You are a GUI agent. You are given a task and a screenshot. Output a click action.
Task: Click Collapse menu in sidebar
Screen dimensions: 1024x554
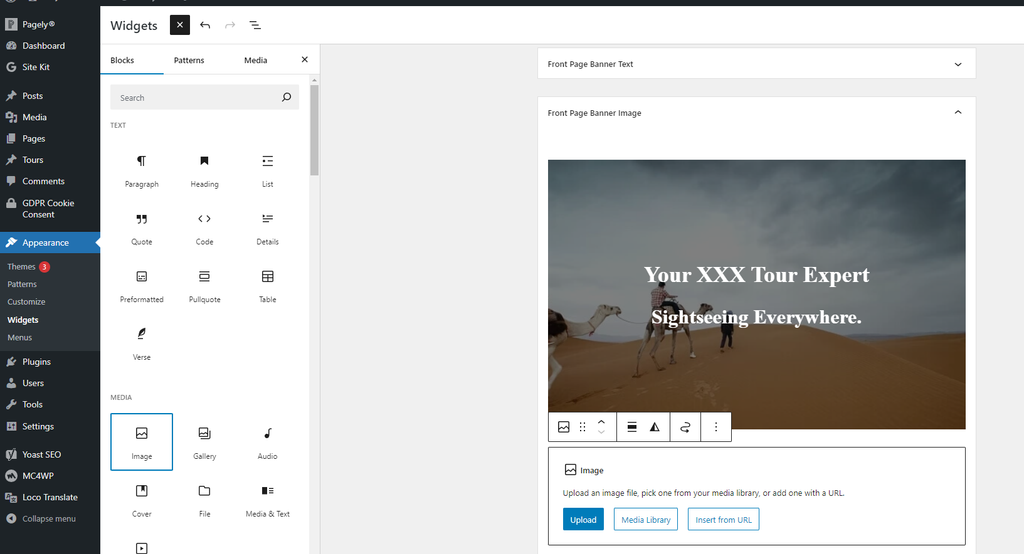(x=50, y=519)
